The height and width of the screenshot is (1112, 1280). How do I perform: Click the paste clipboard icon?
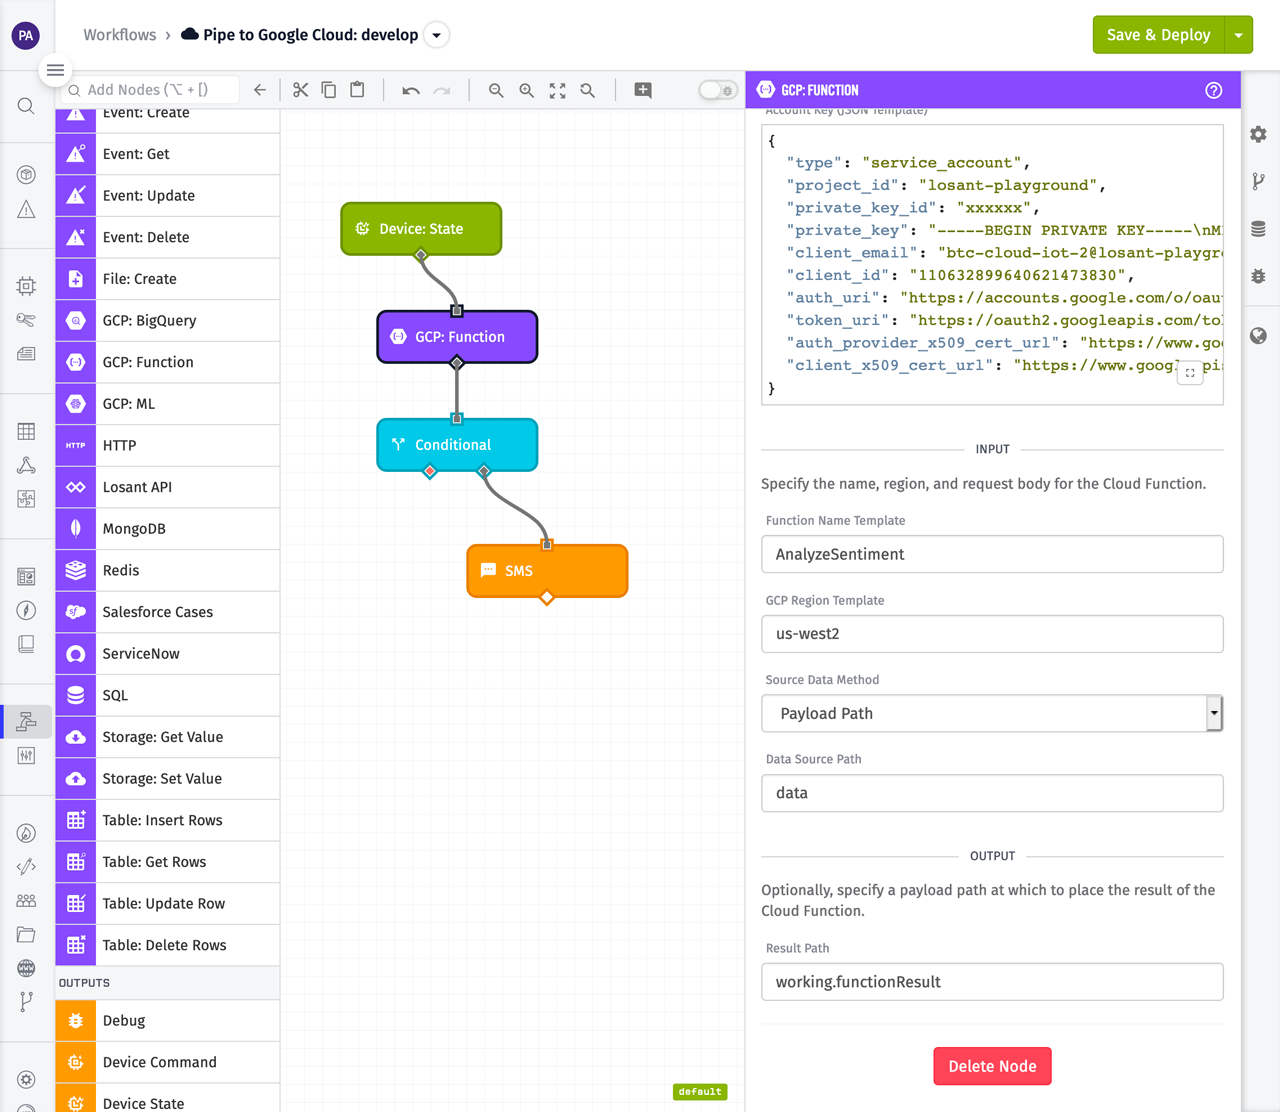point(357,90)
